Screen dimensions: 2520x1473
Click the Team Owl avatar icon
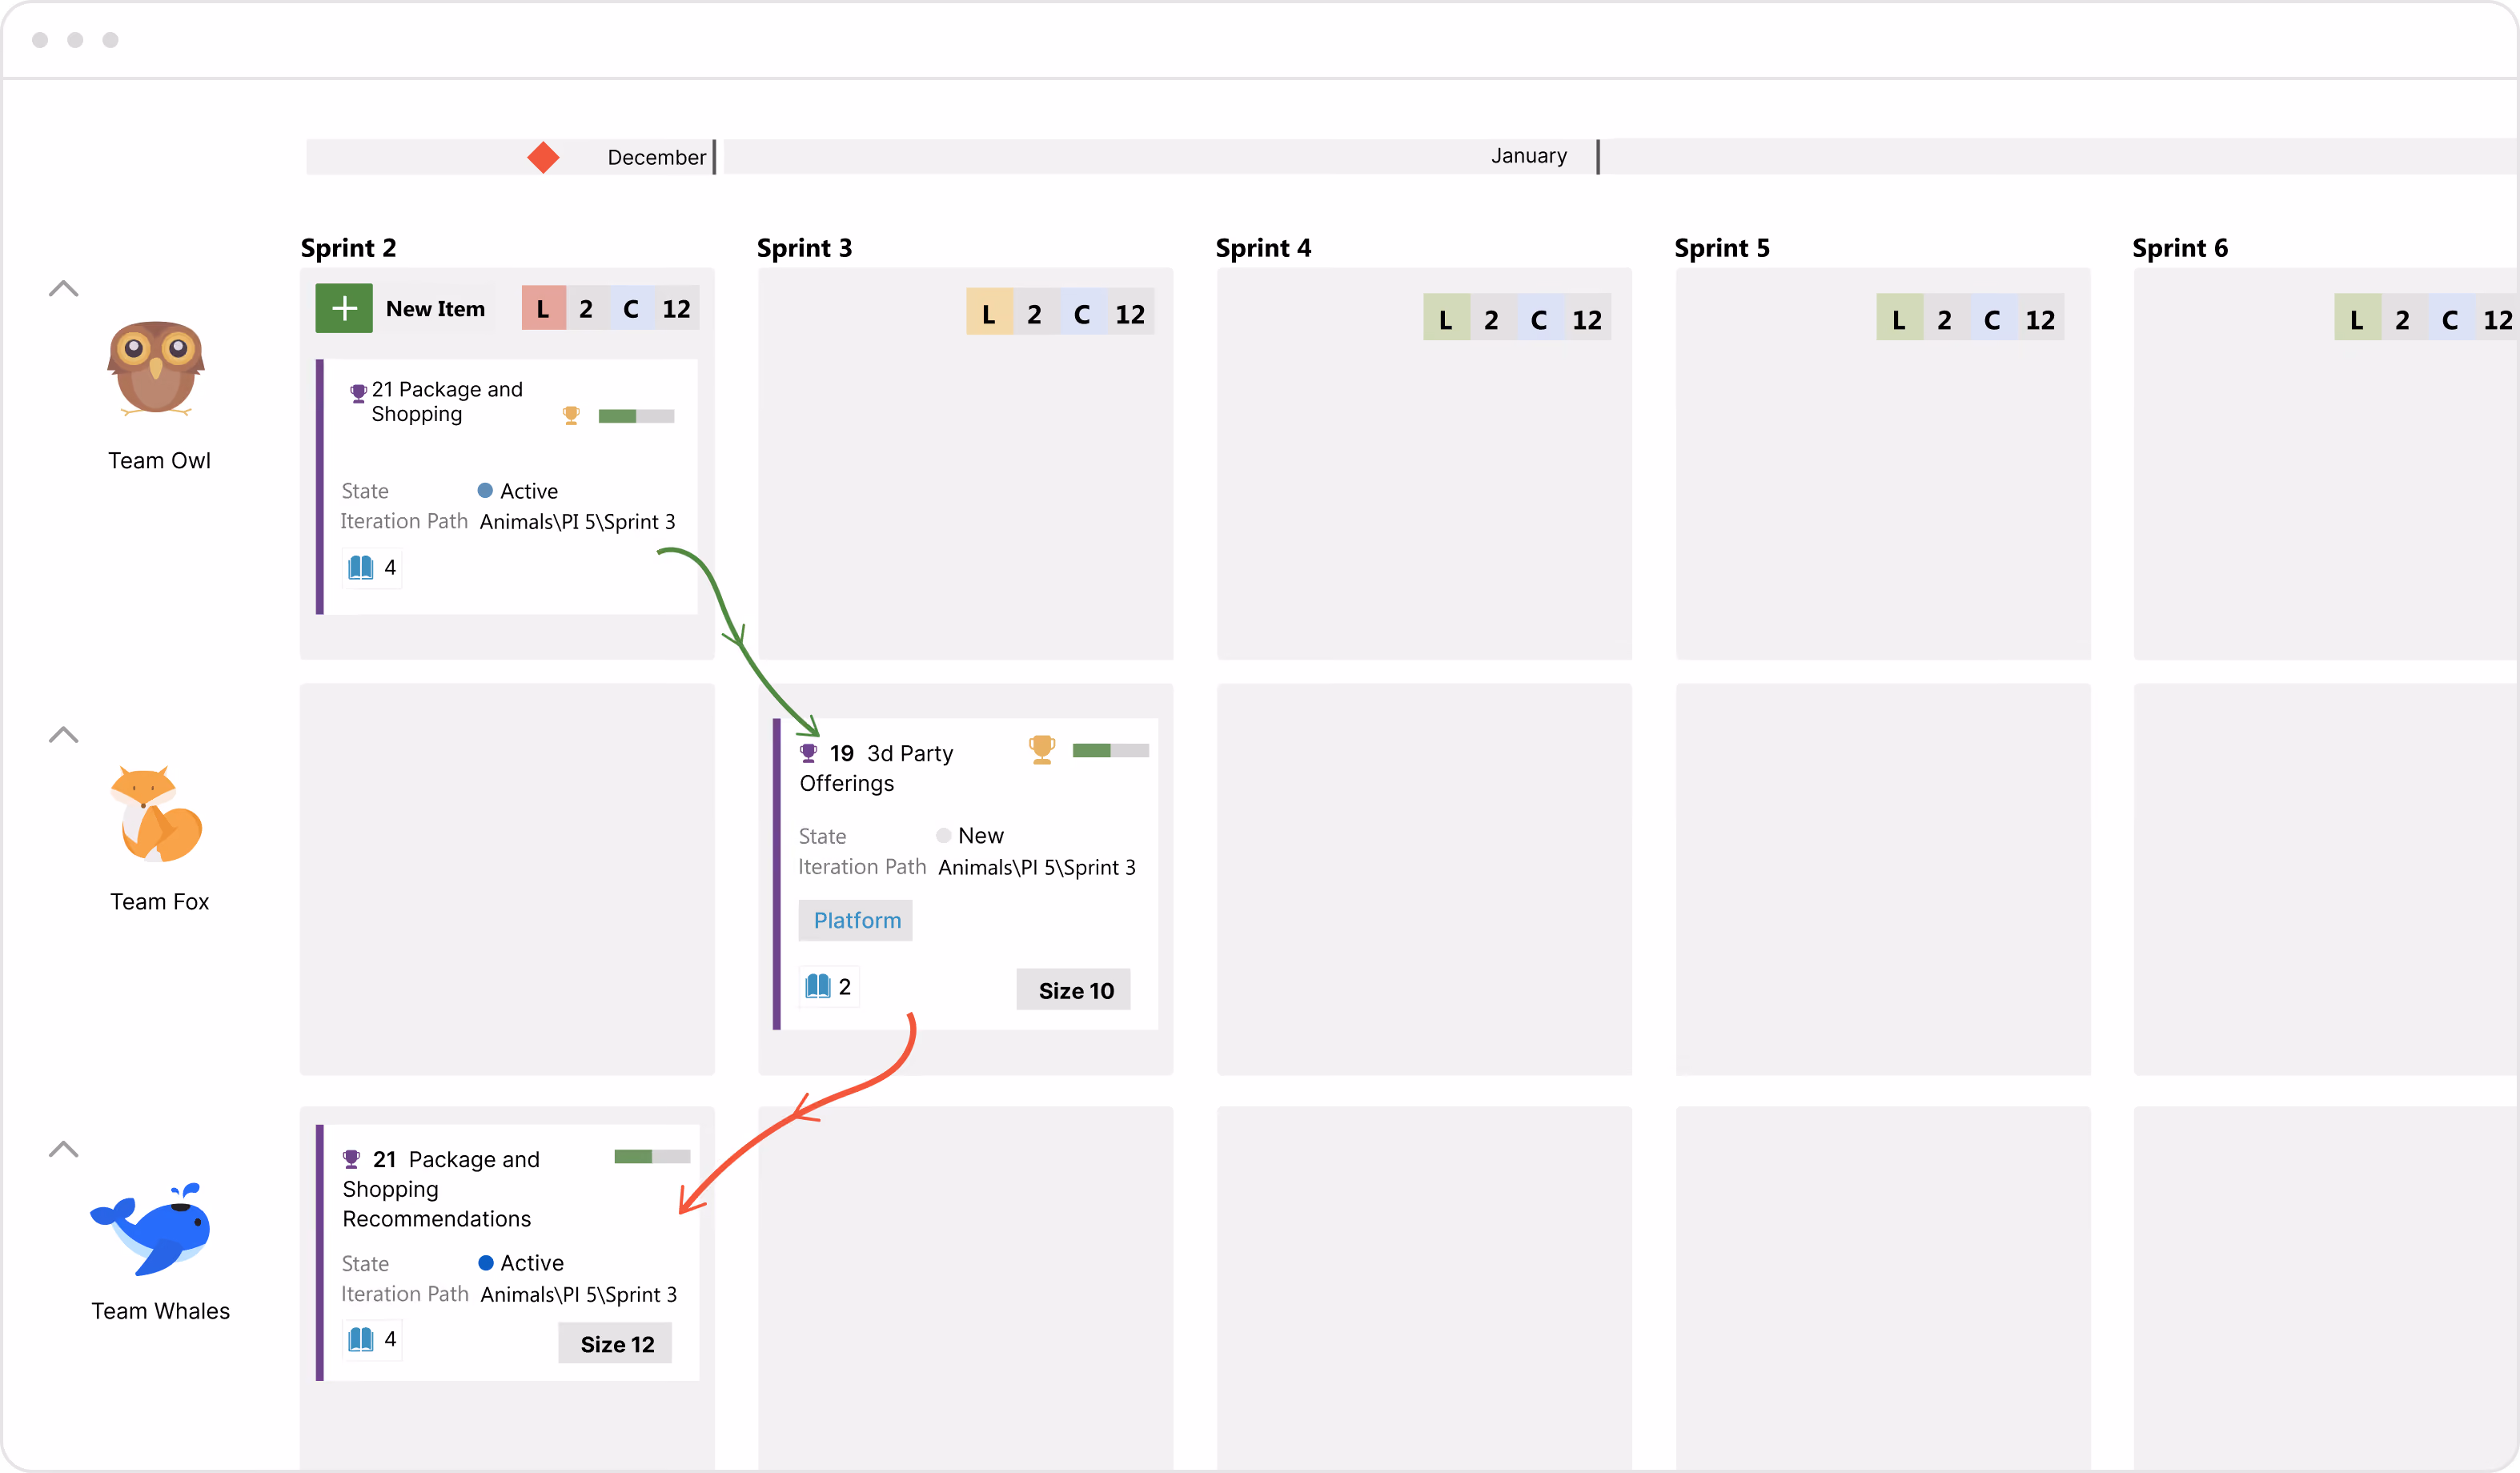coord(156,367)
